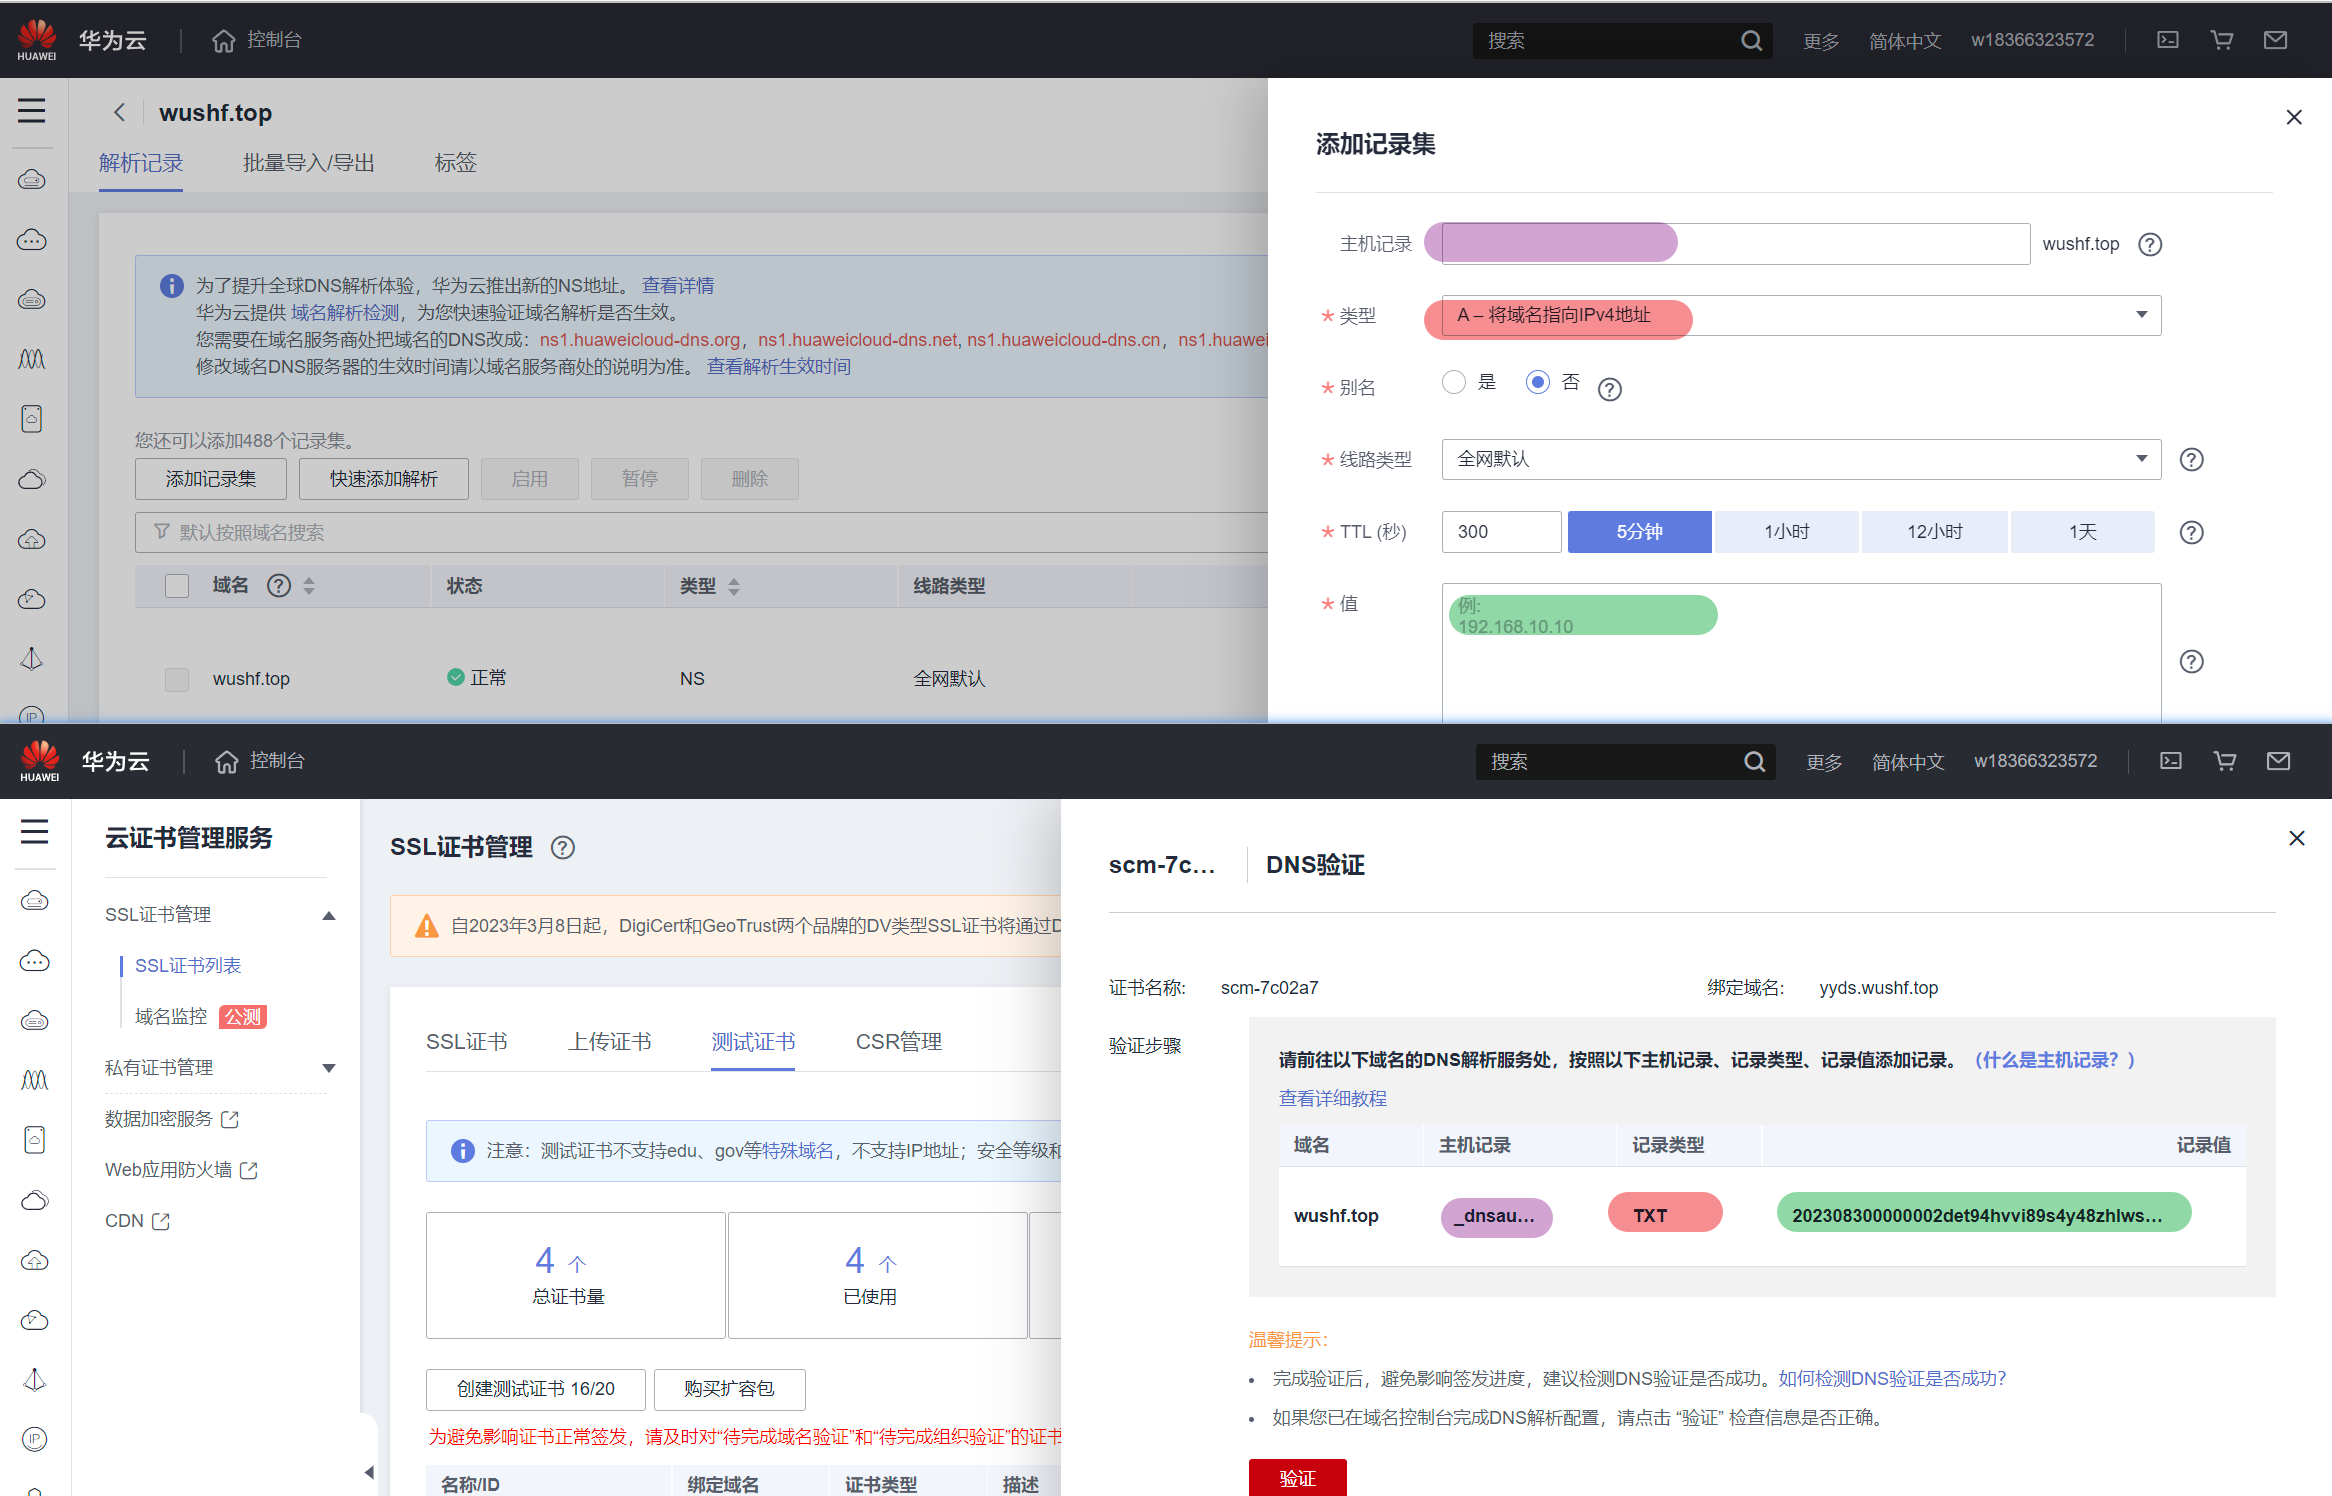Switch to the CSR管理 tab
The height and width of the screenshot is (1496, 2332).
click(898, 1042)
